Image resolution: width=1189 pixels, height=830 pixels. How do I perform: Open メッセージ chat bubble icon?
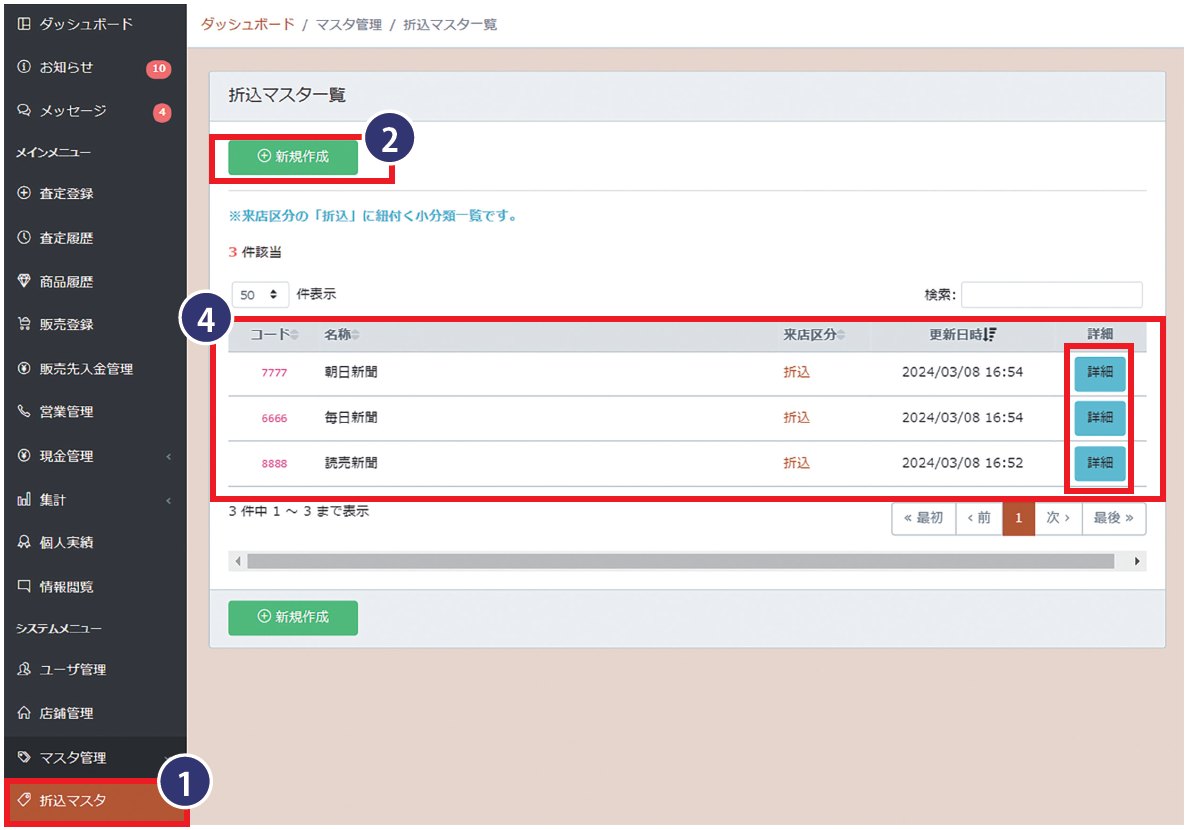pyautogui.click(x=24, y=111)
